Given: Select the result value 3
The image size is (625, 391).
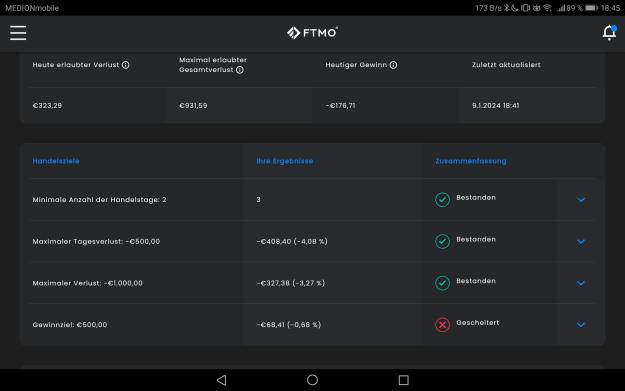Looking at the screenshot, I should pyautogui.click(x=258, y=200).
